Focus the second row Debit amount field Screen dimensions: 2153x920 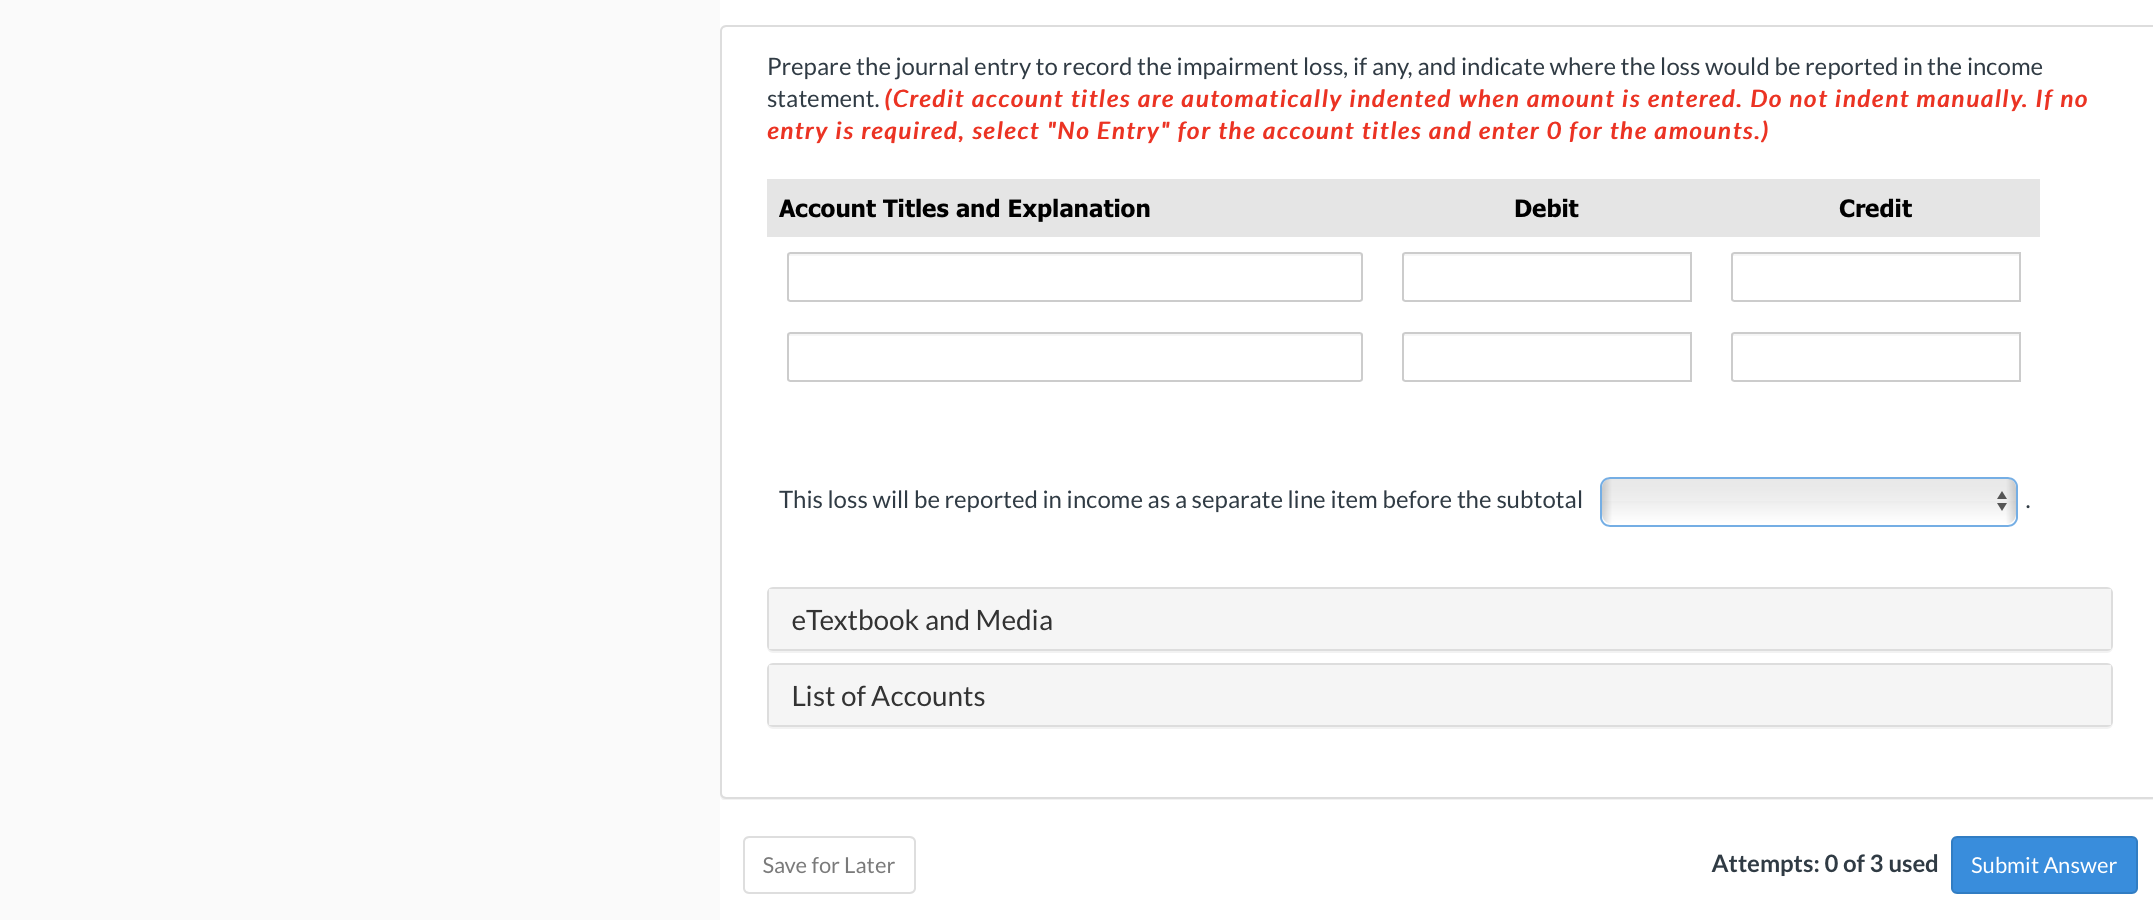[1546, 357]
